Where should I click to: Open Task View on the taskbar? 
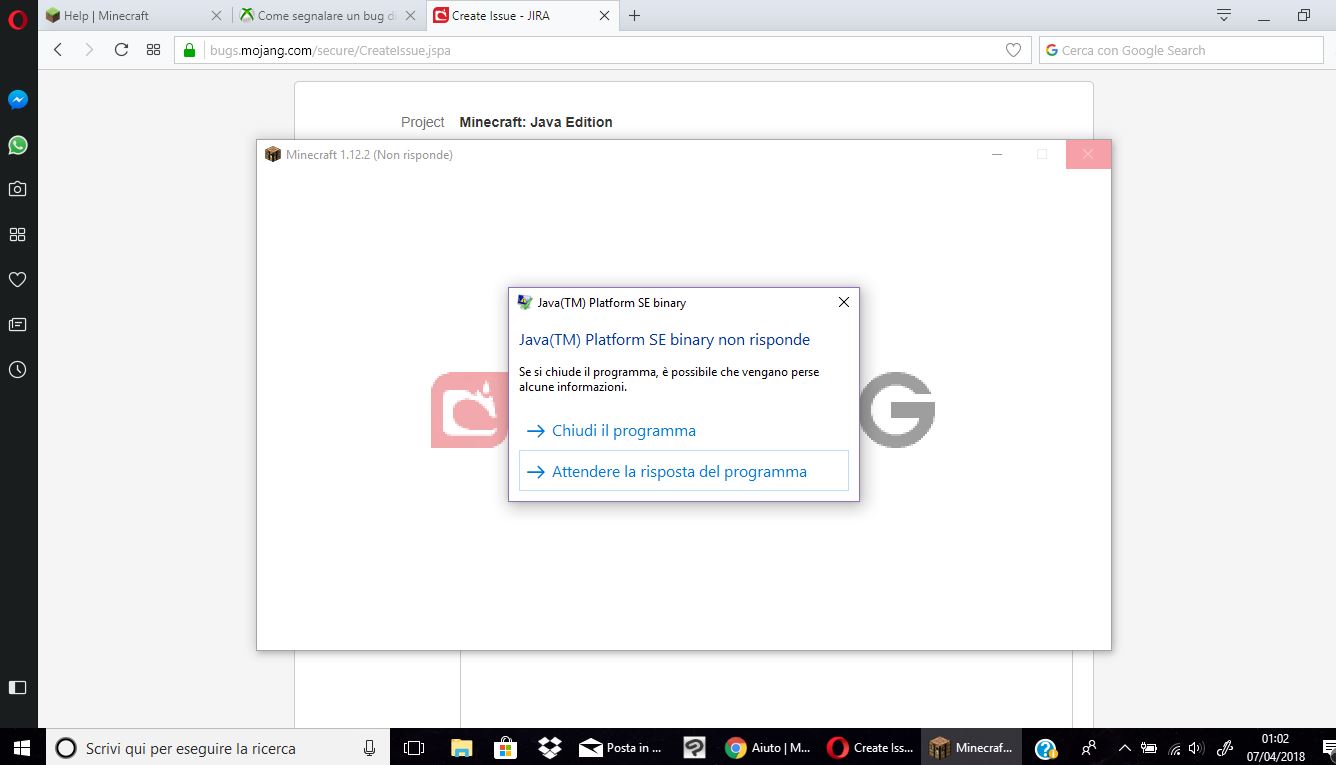[413, 747]
